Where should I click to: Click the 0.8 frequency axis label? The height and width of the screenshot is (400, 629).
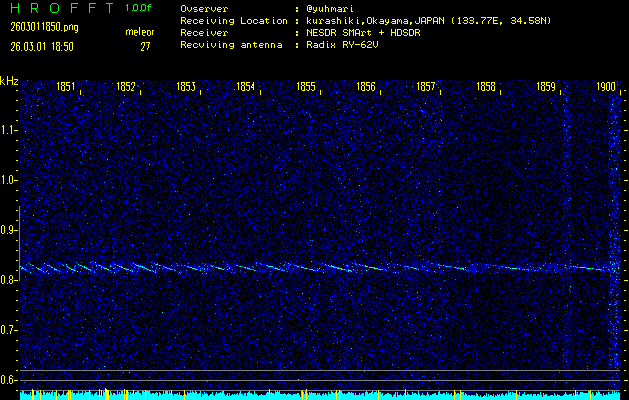pyautogui.click(x=9, y=280)
